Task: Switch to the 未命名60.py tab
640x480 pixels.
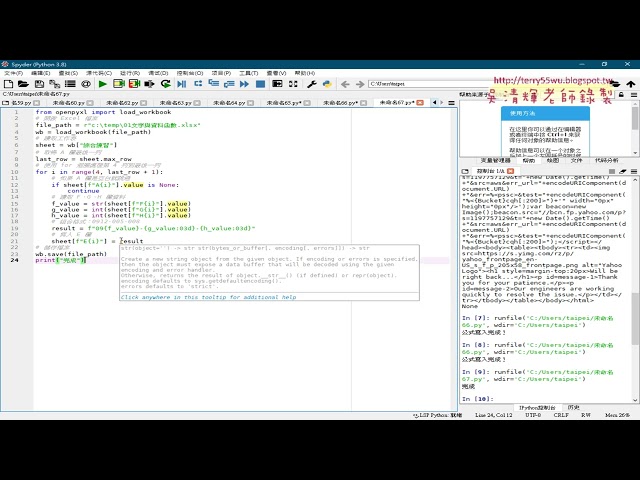Action: click(x=69, y=103)
